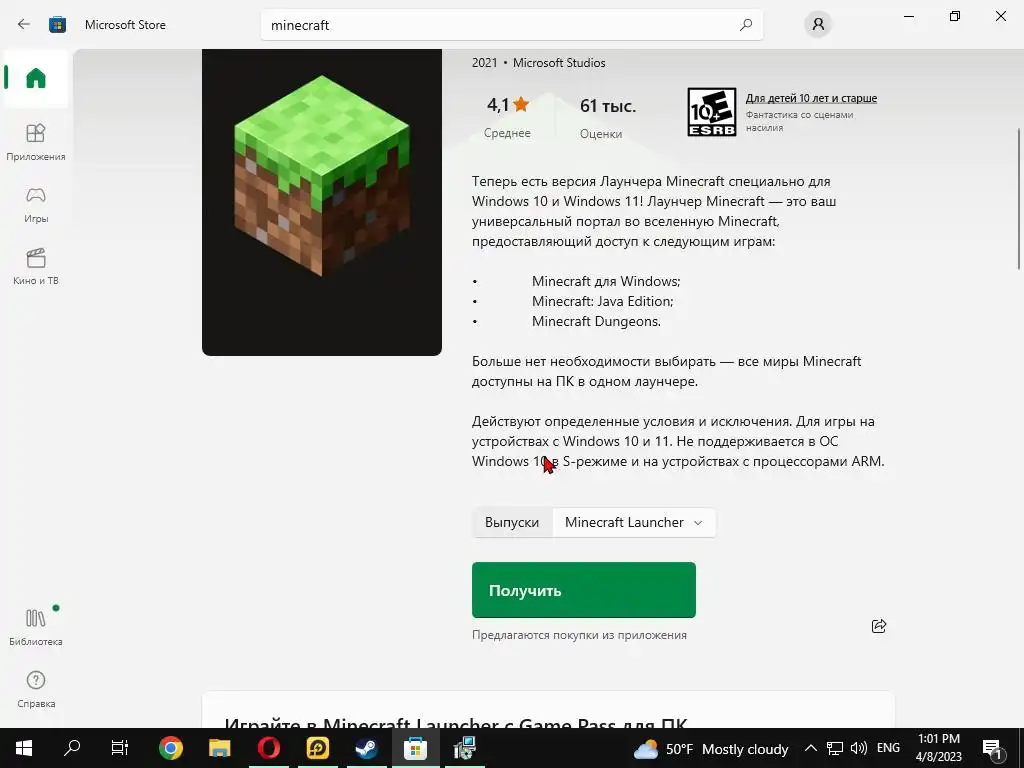
Task: Click the 'Выпуски' label
Action: click(x=512, y=522)
